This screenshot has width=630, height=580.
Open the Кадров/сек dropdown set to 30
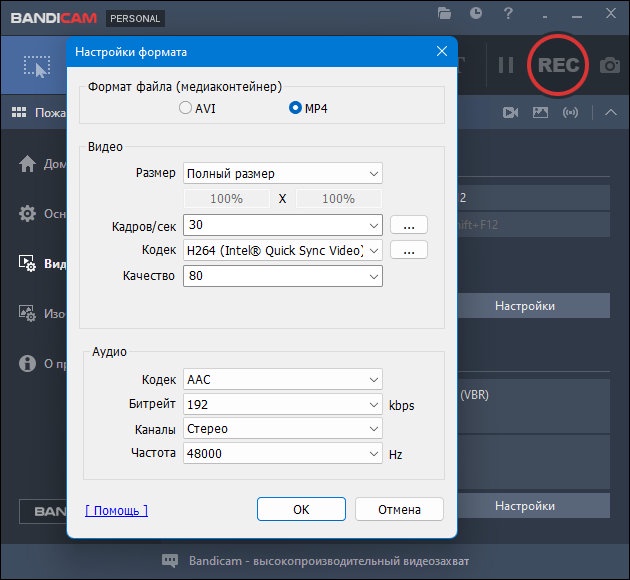click(283, 225)
